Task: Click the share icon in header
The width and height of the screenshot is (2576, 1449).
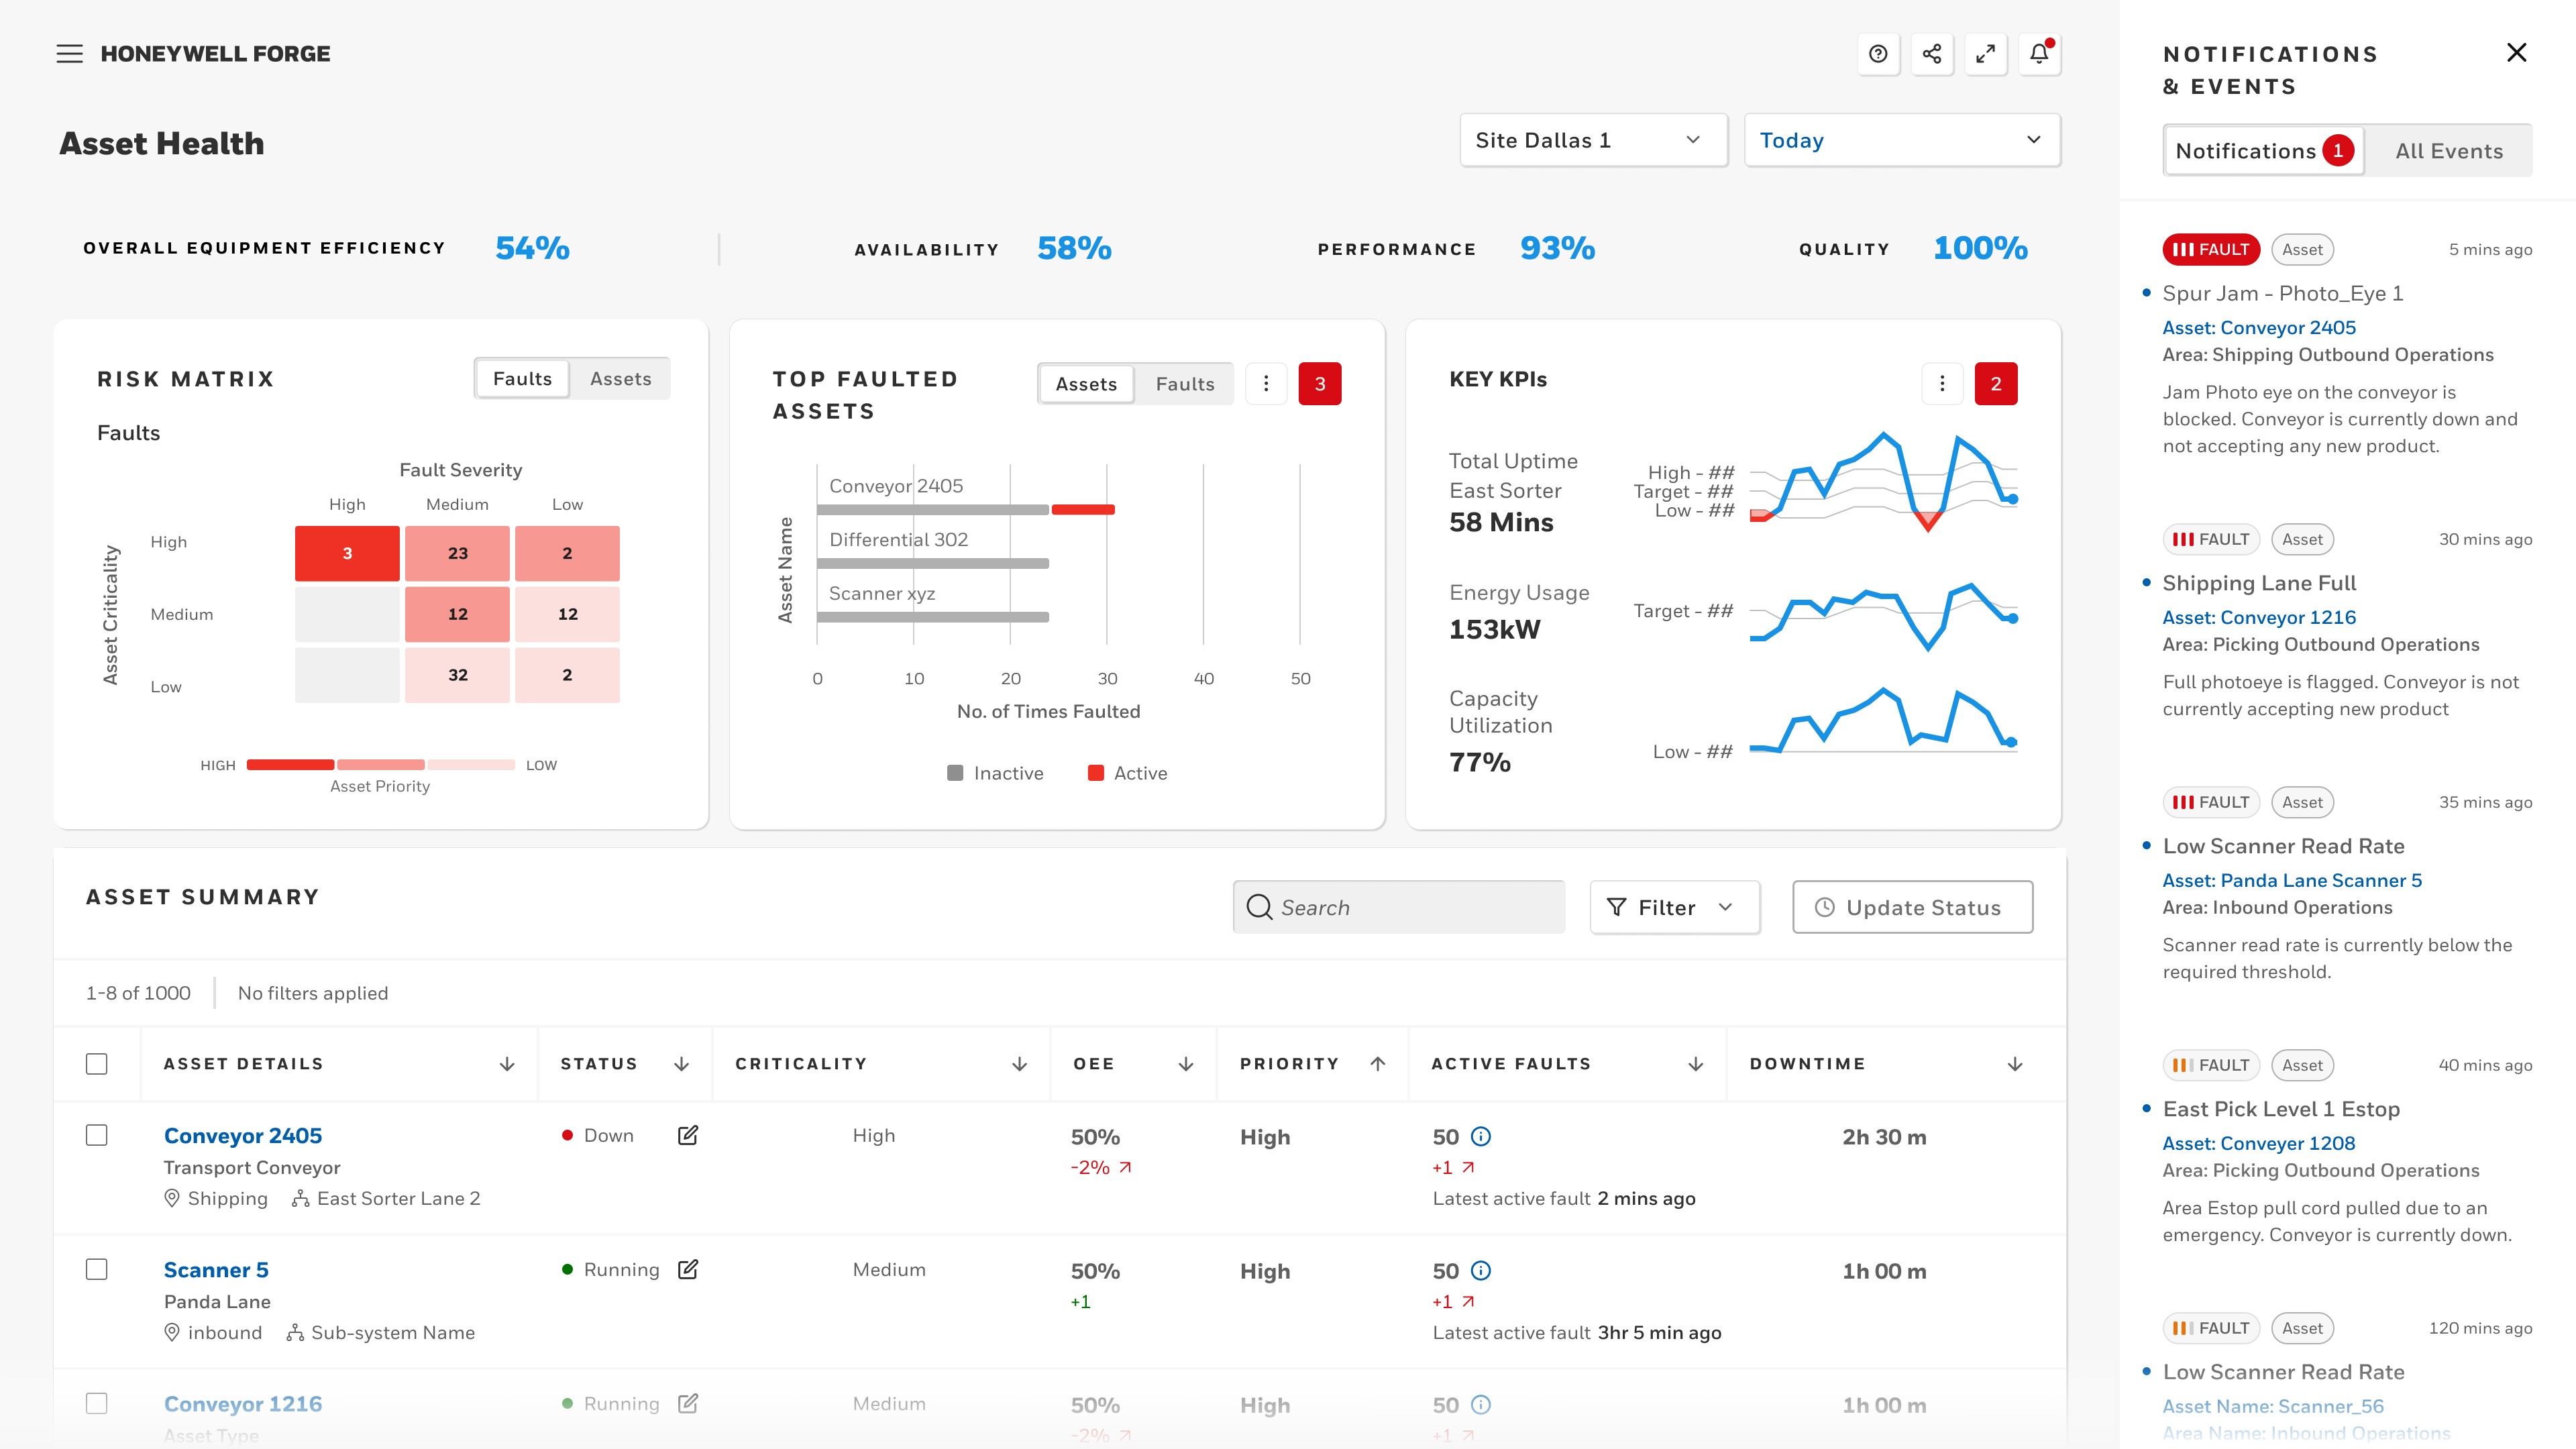Action: click(x=1932, y=54)
